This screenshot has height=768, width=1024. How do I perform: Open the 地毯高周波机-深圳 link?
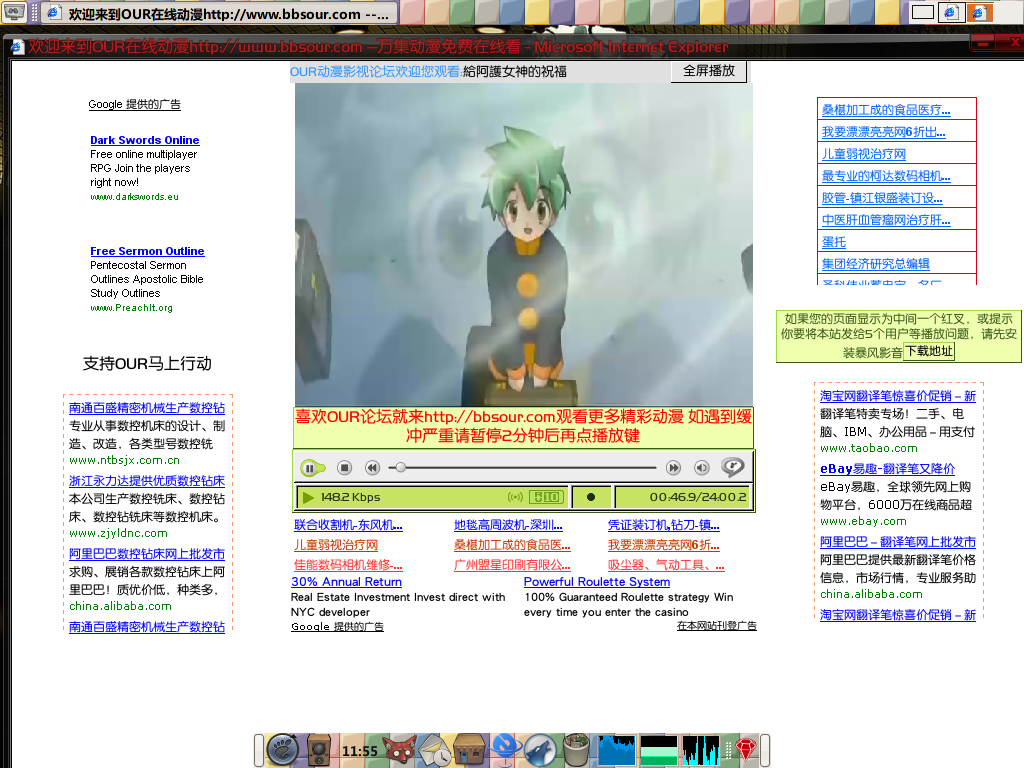[508, 525]
